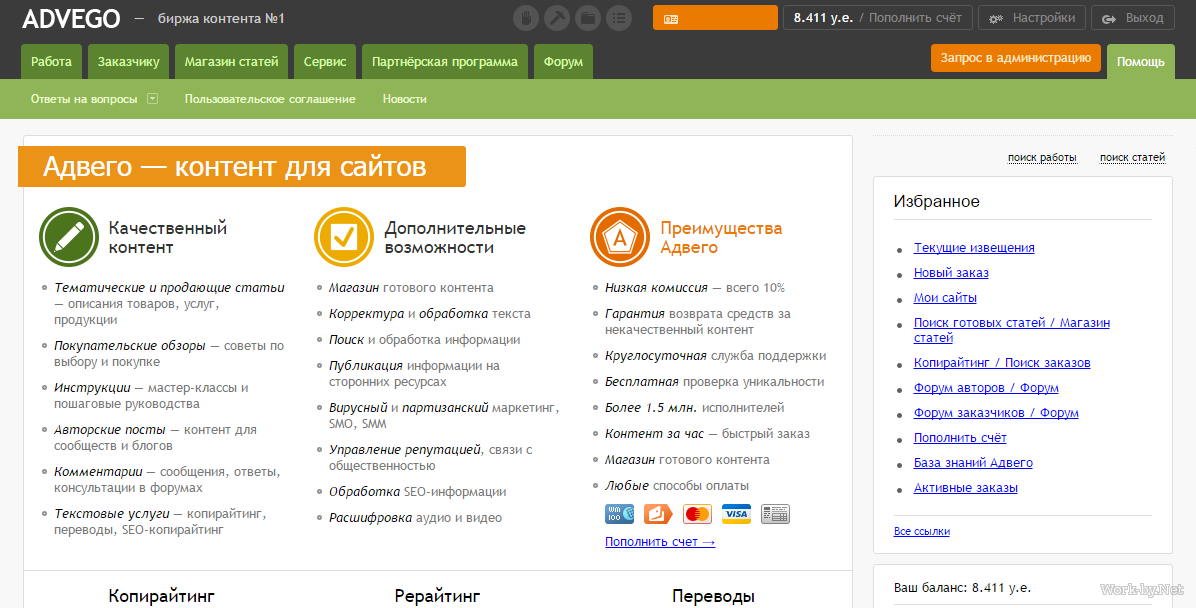Click the yellow checkmark icon for Дополнительные возможности
Screen dimensions: 1196x608
tap(344, 237)
